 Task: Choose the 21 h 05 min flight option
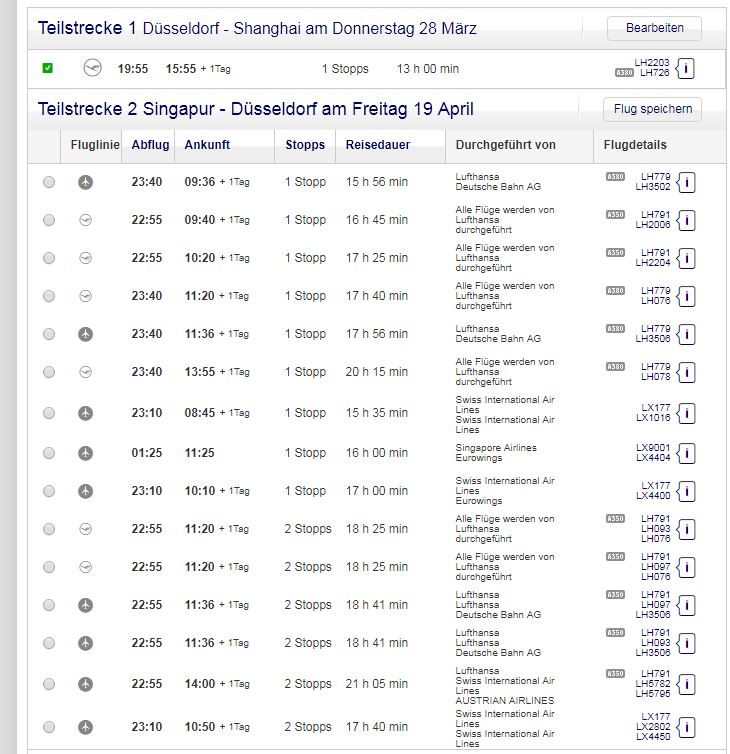49,684
